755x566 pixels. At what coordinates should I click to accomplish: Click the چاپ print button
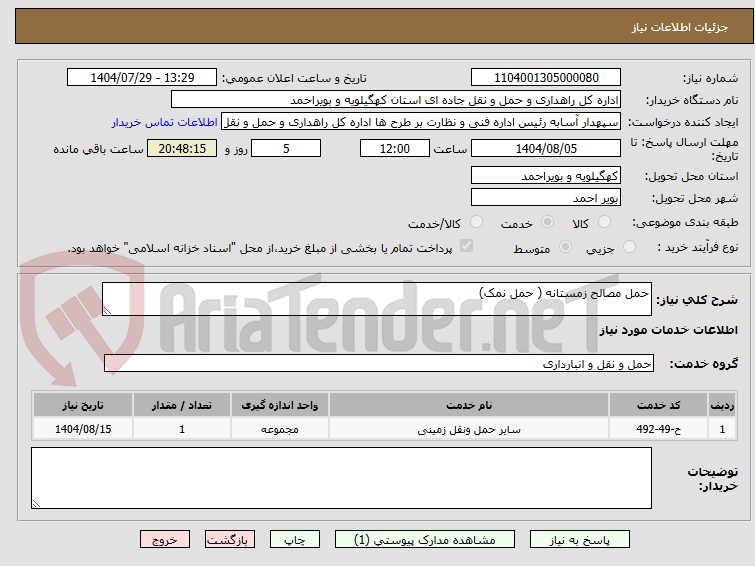coord(295,540)
